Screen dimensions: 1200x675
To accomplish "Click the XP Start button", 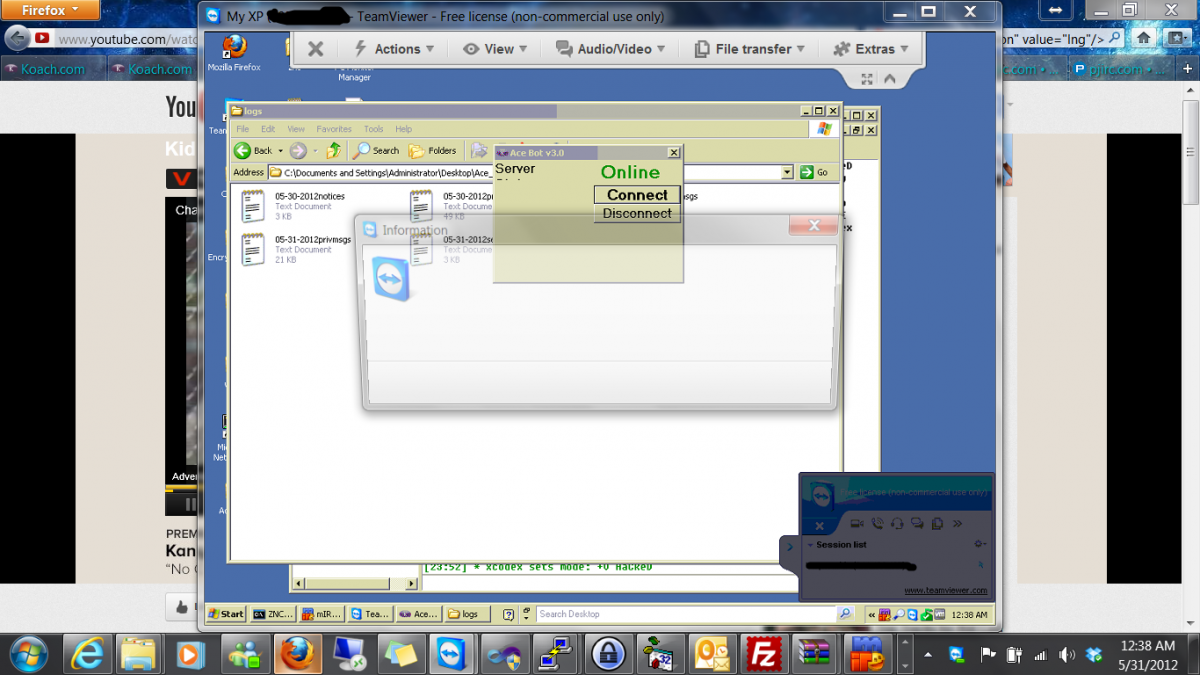I will (x=226, y=614).
